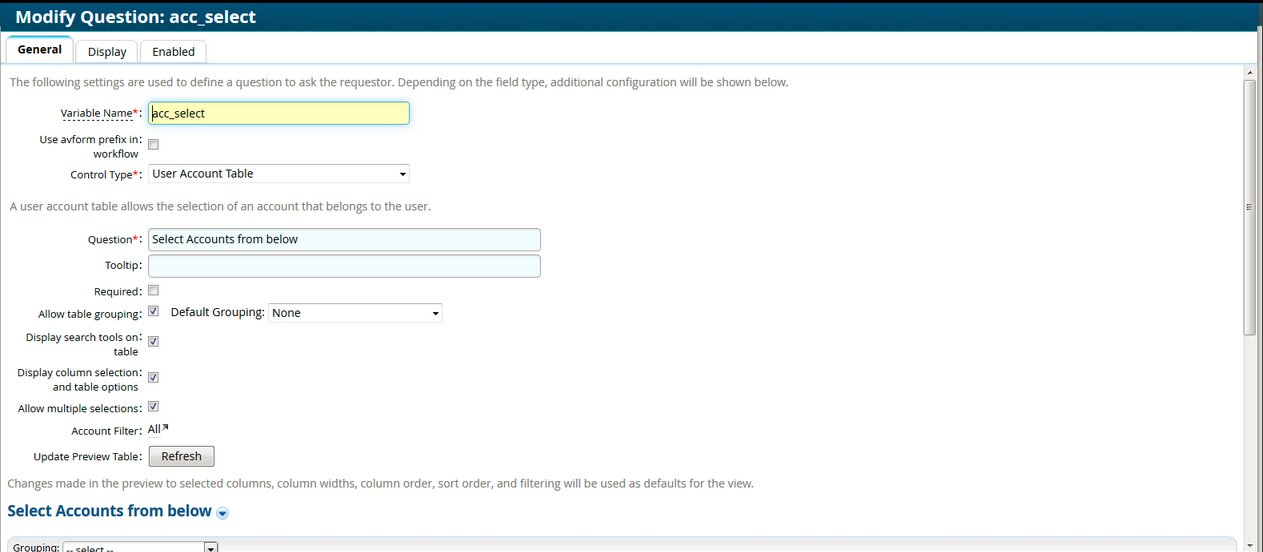Select the General tab
Viewport: 1263px width, 552px height.
[x=40, y=50]
